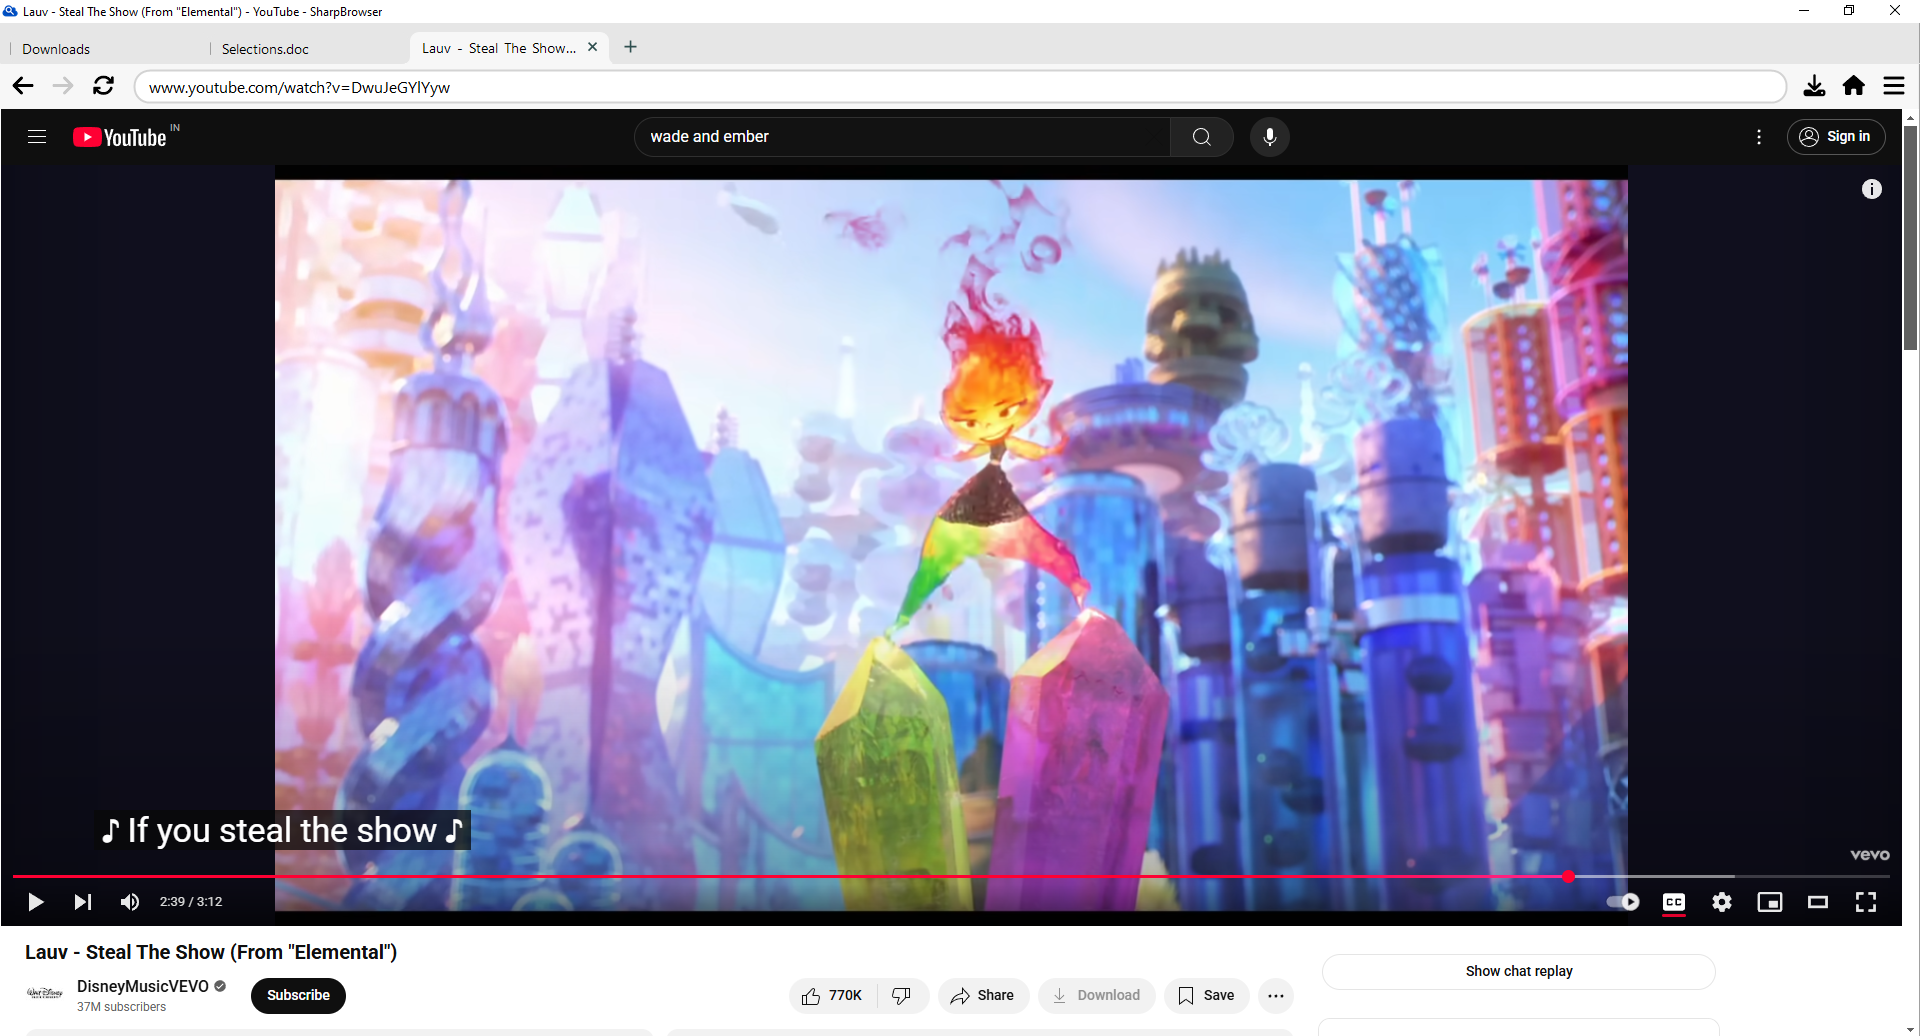Click the browser forward arrow
The height and width of the screenshot is (1036, 1920).
(63, 86)
